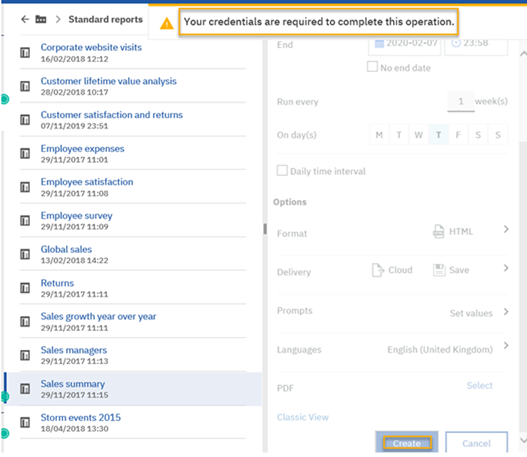This screenshot has width=527, height=457.
Task: Click the end time clock icon
Action: 456,43
